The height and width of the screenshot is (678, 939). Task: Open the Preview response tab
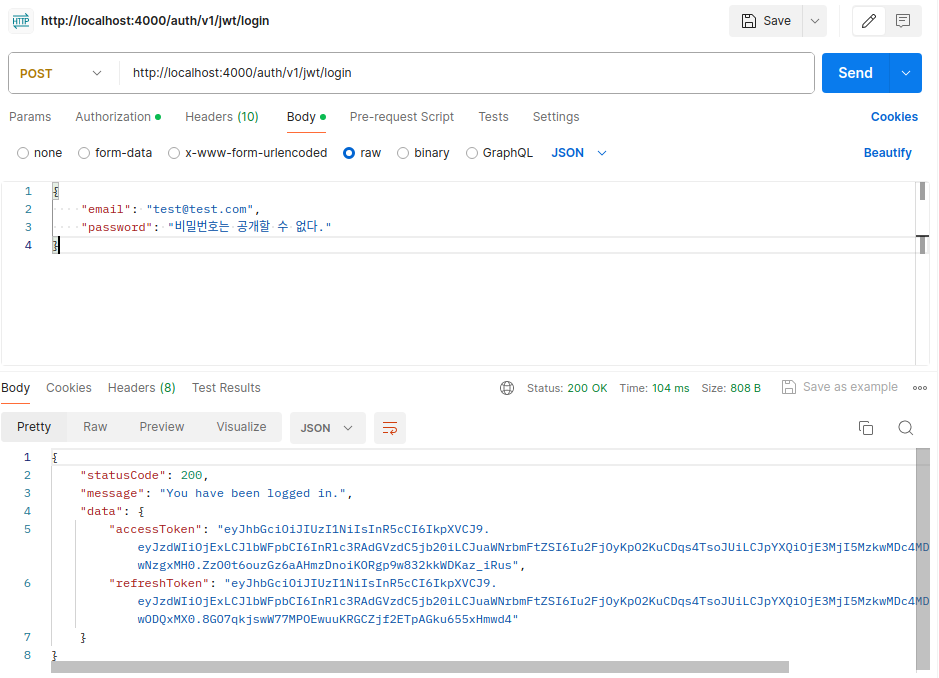161,427
